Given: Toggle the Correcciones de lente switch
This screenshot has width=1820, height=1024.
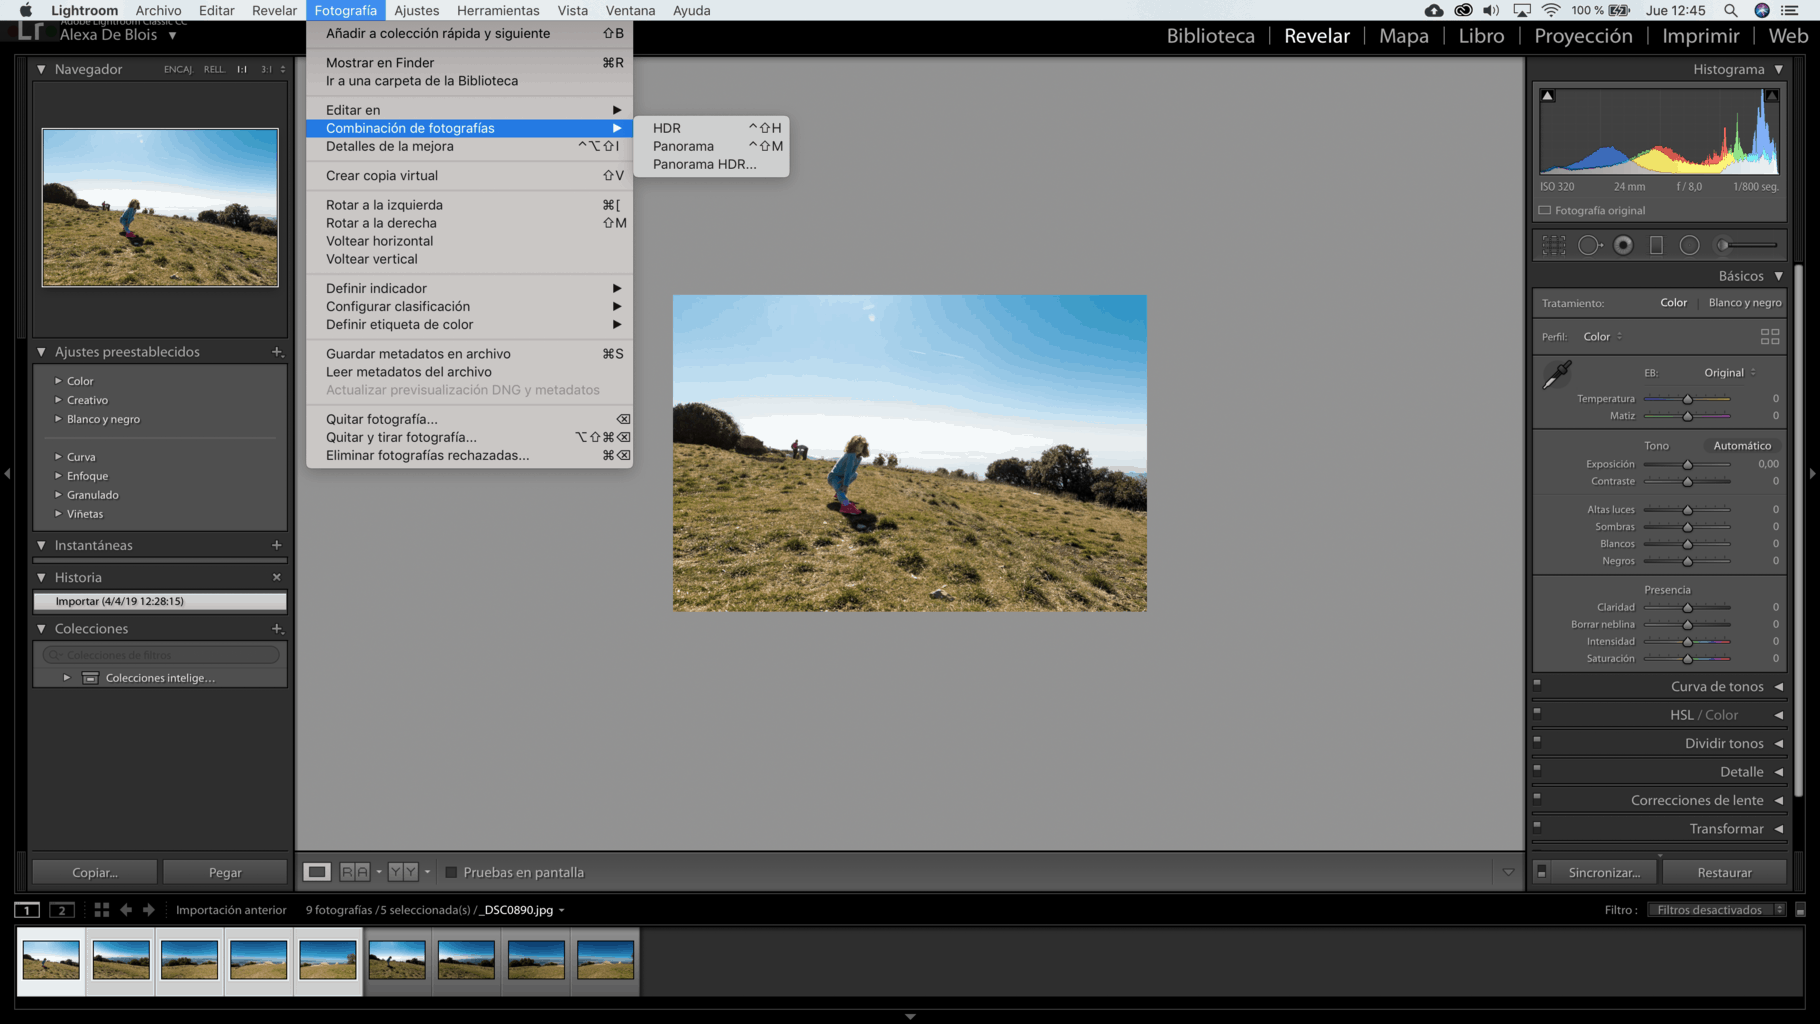Looking at the screenshot, I should (x=1537, y=799).
